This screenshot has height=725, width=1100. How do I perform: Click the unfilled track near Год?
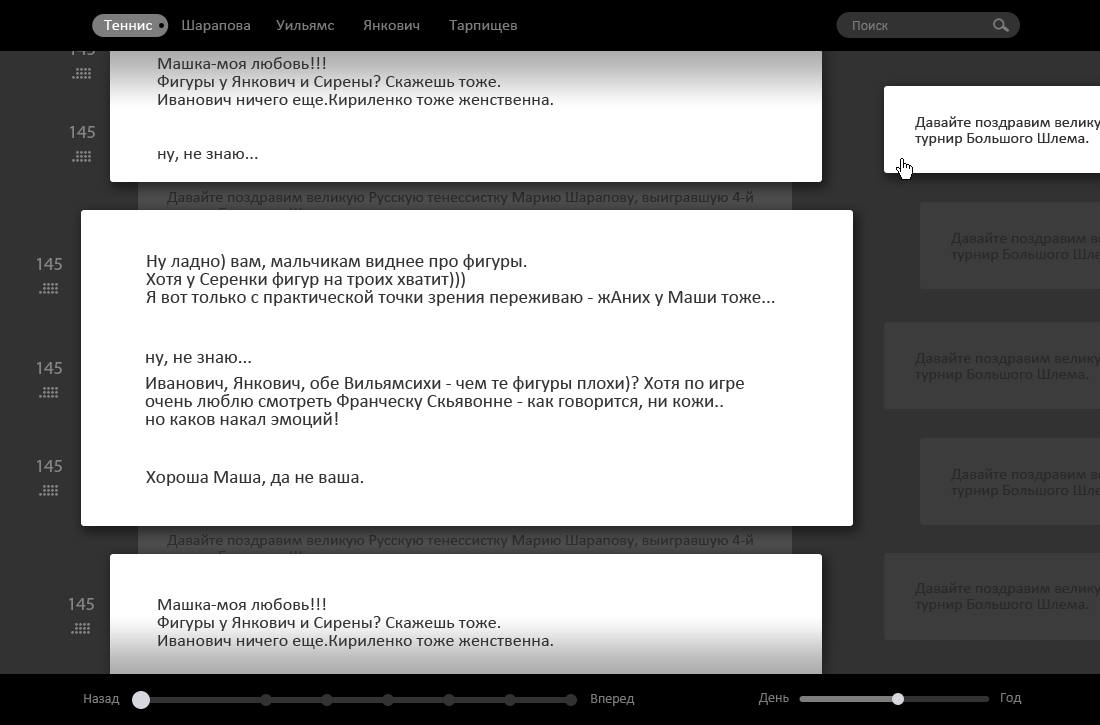coord(947,699)
